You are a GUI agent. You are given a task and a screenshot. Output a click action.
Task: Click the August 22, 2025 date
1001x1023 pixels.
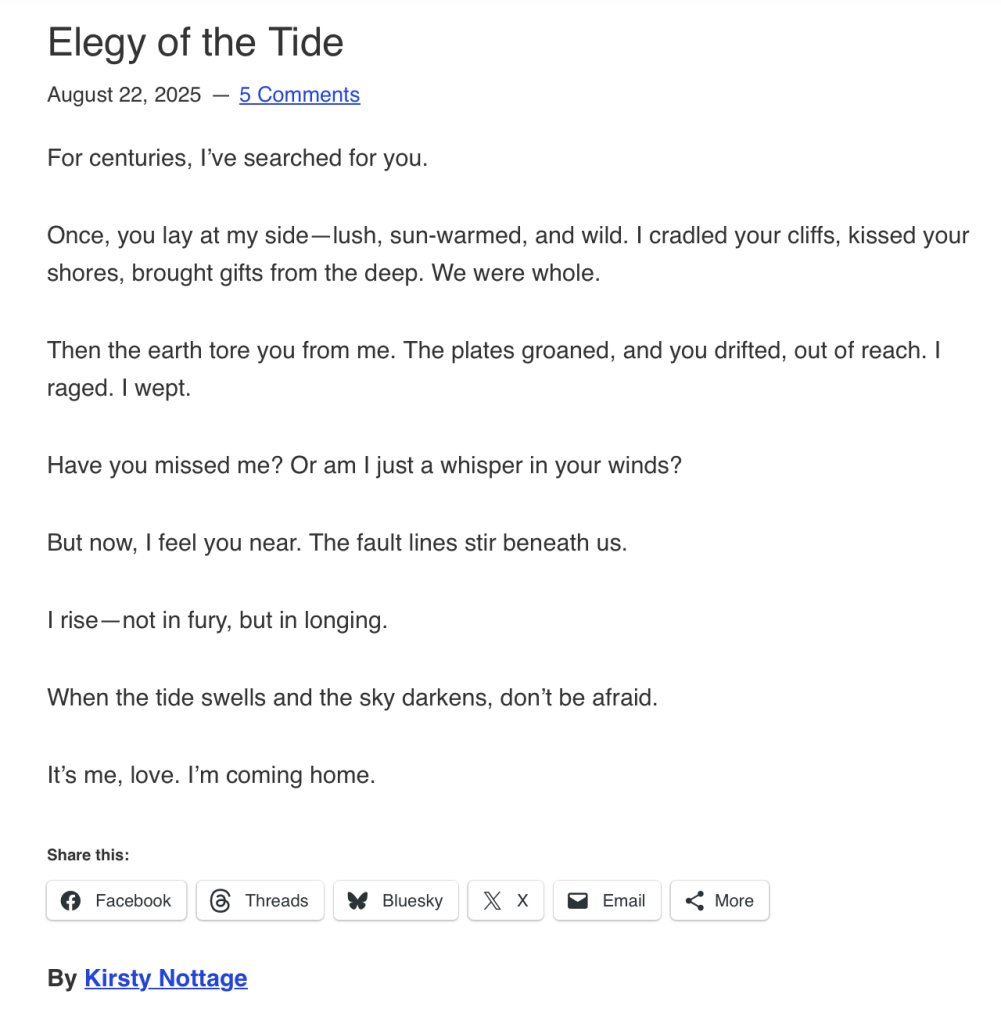coord(123,95)
